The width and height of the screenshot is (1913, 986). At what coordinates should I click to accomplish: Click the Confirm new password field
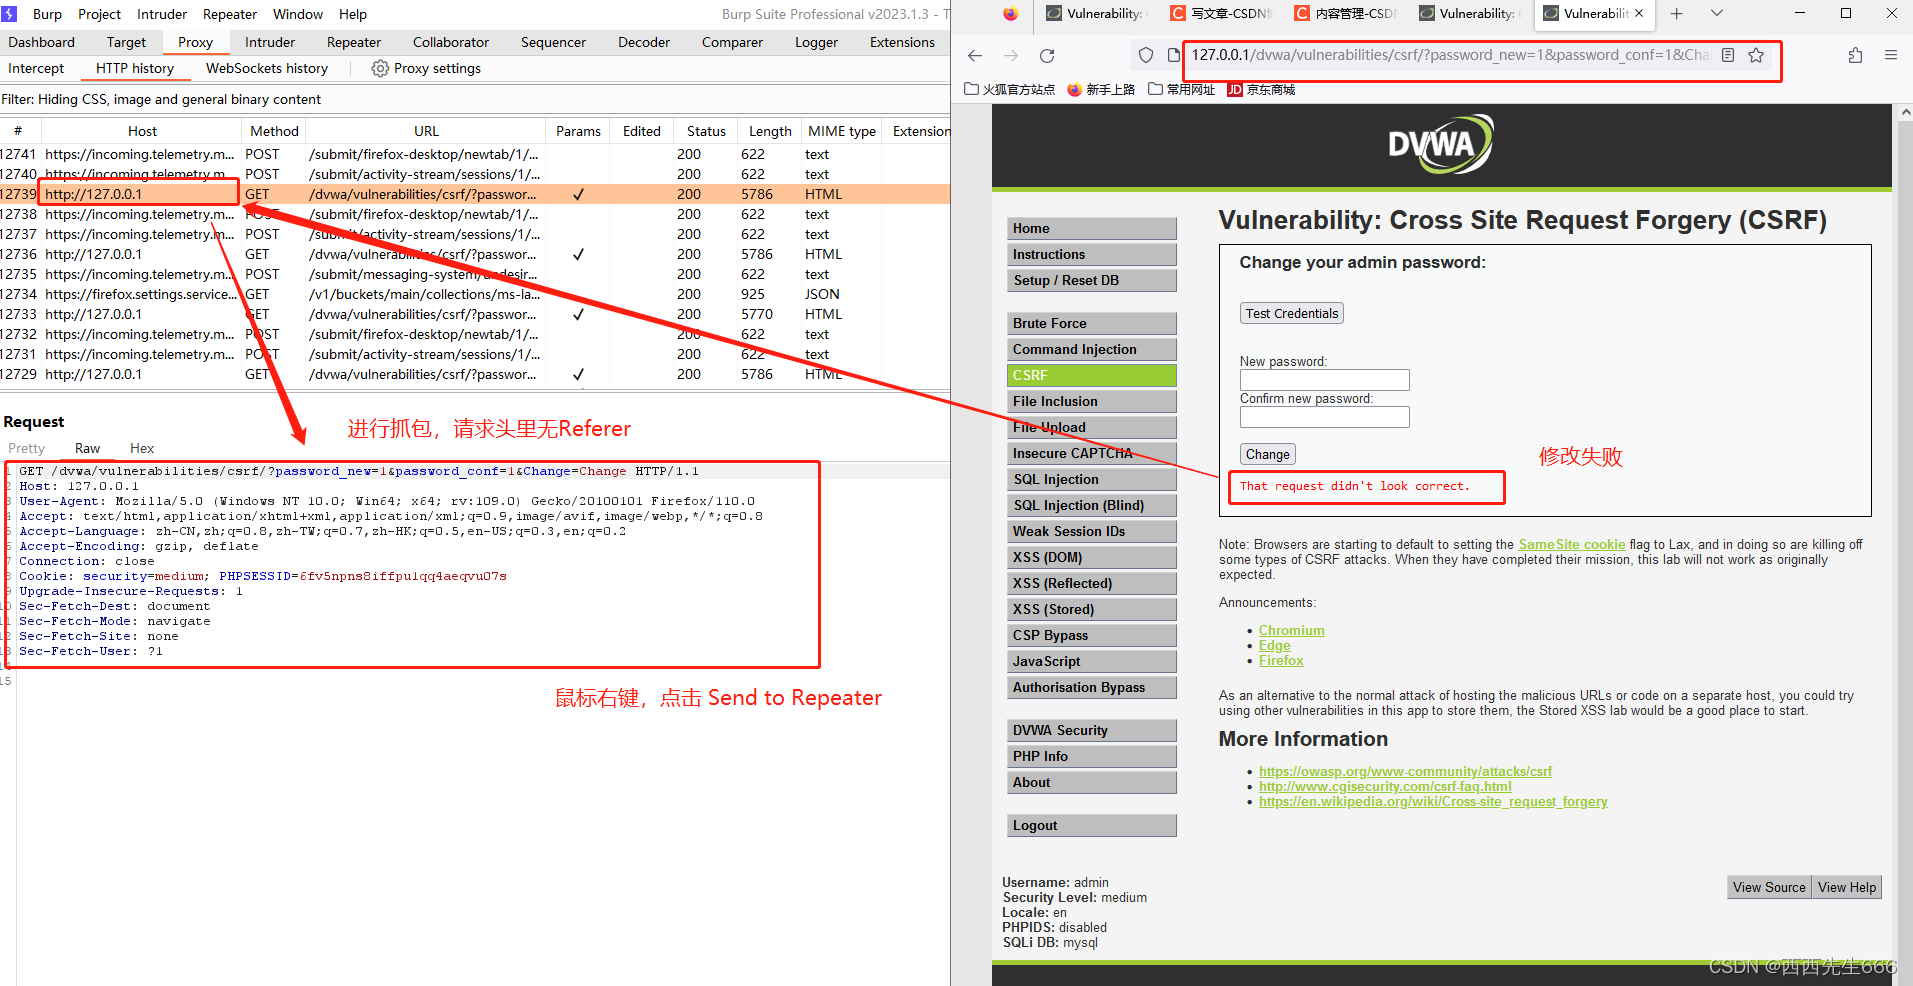(x=1324, y=417)
